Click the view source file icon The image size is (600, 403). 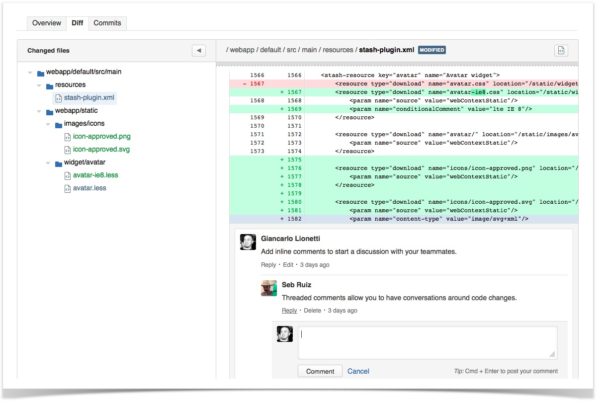pyautogui.click(x=561, y=50)
